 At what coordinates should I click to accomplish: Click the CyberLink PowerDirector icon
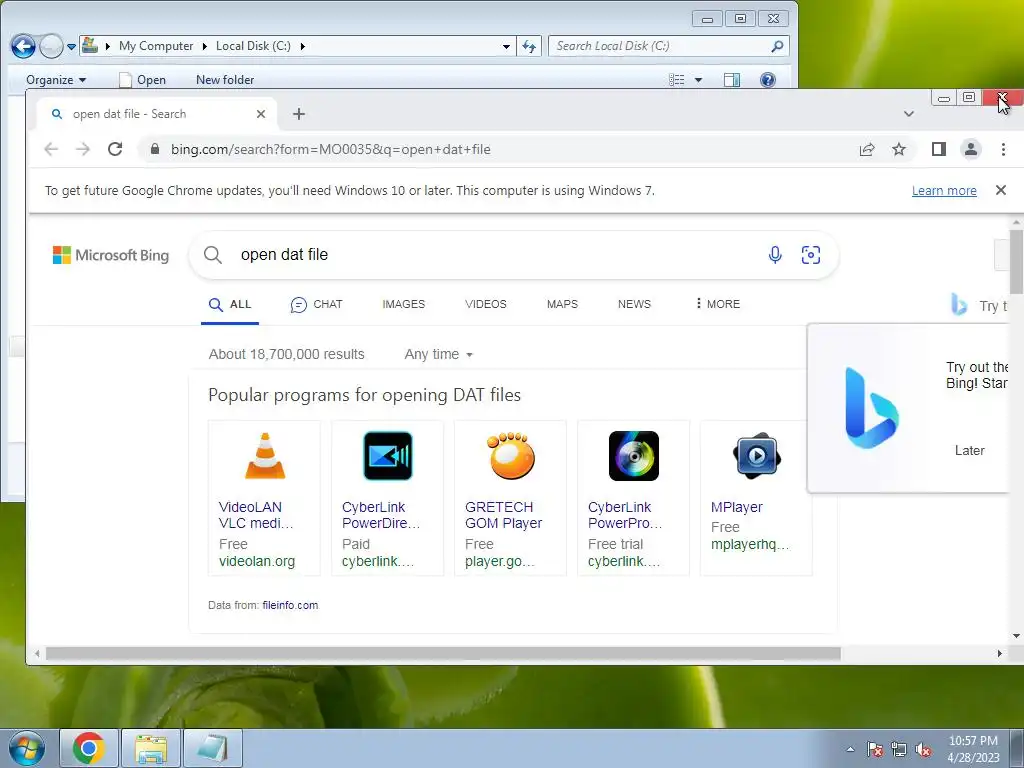388,456
